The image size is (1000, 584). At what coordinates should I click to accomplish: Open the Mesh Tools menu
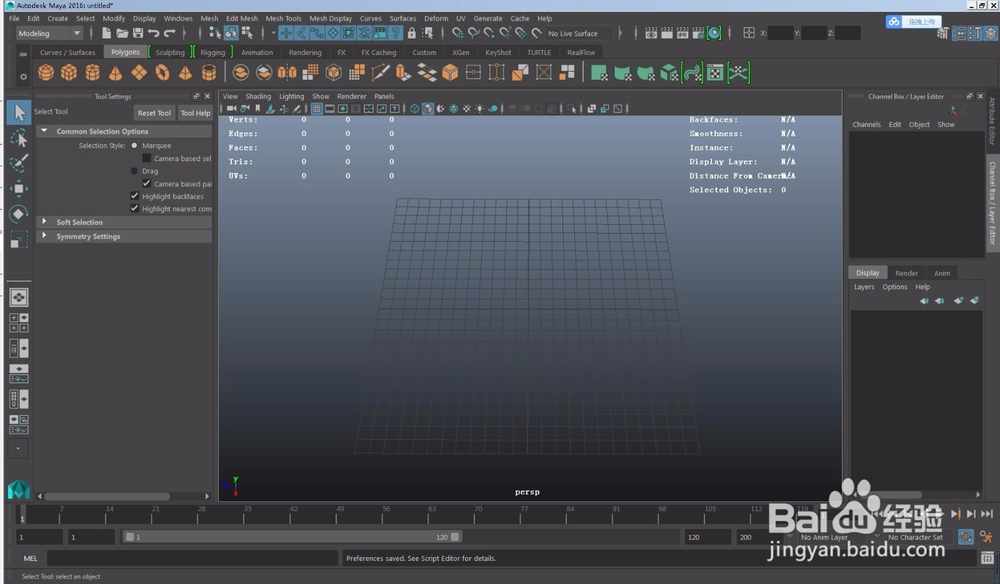point(283,18)
